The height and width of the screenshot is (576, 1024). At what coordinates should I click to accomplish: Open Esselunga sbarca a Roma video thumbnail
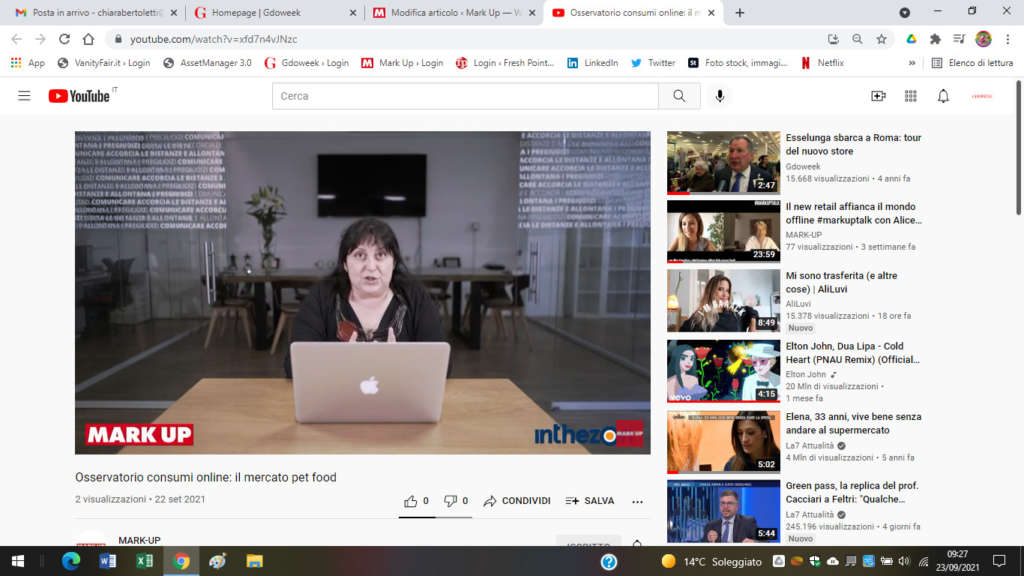723,162
